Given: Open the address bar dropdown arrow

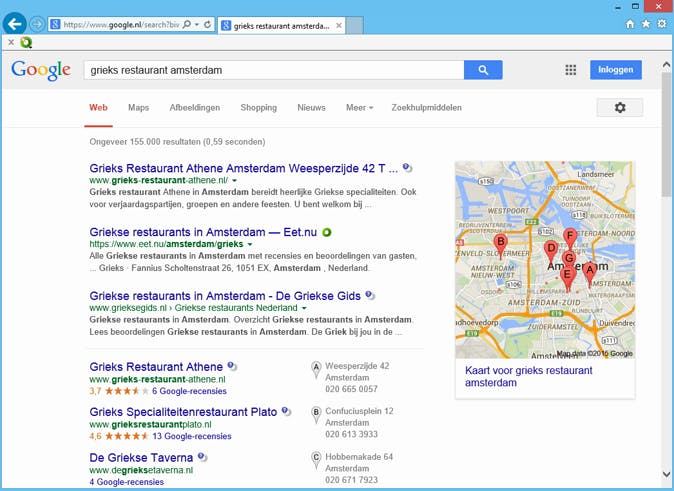Looking at the screenshot, I should click(197, 25).
